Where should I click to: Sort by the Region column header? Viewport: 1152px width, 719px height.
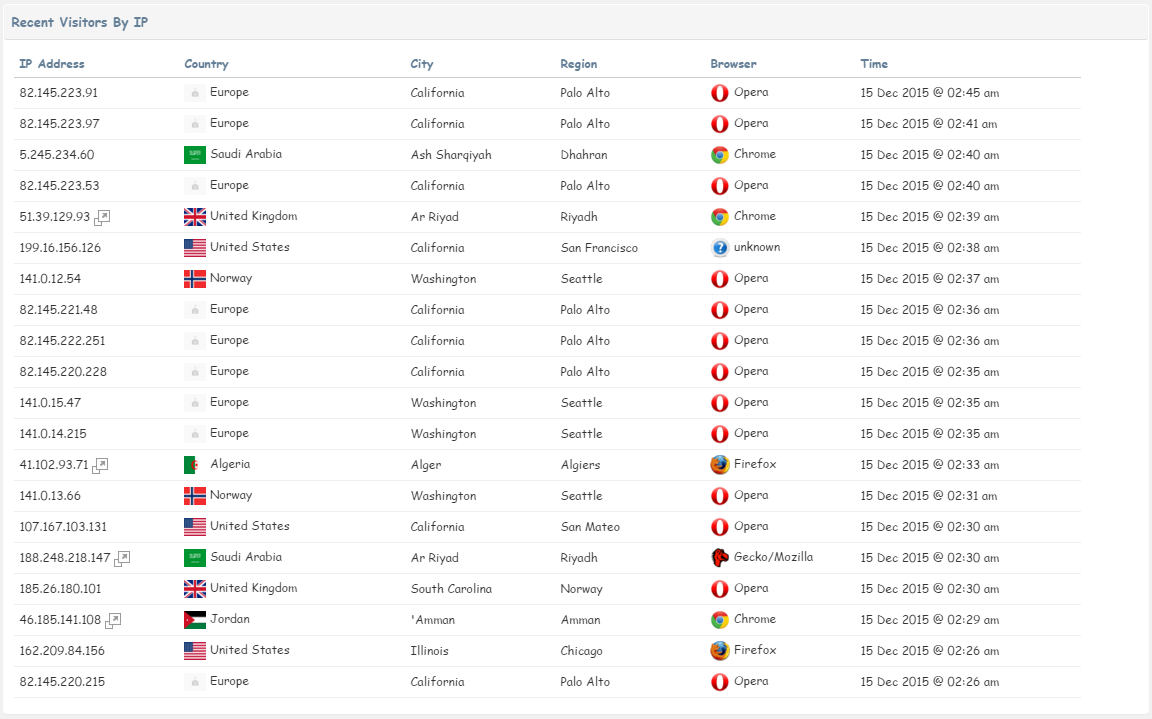579,64
